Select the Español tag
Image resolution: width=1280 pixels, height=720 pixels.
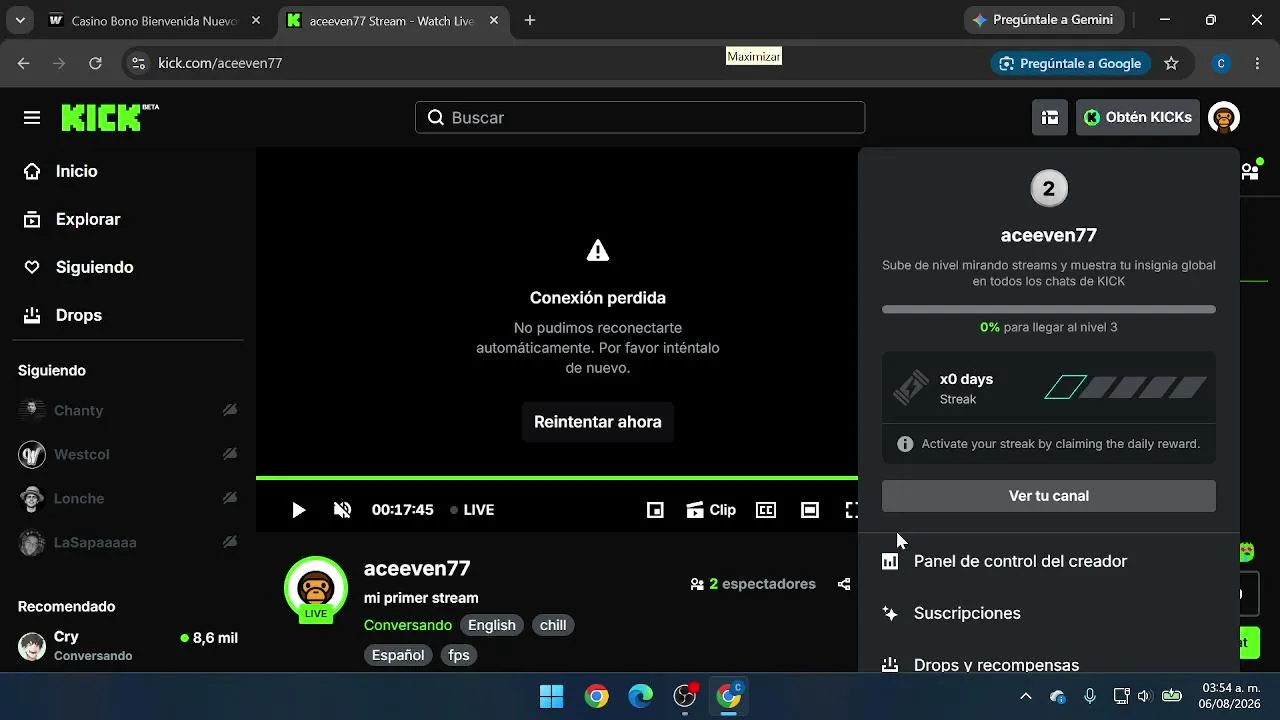398,655
